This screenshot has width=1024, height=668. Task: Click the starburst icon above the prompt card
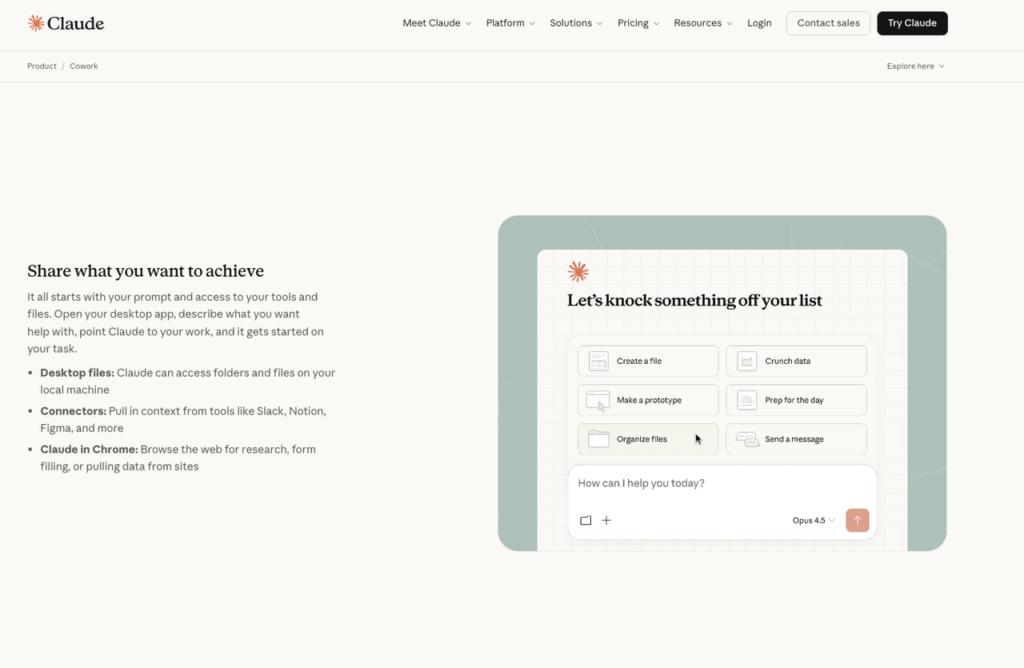577,270
